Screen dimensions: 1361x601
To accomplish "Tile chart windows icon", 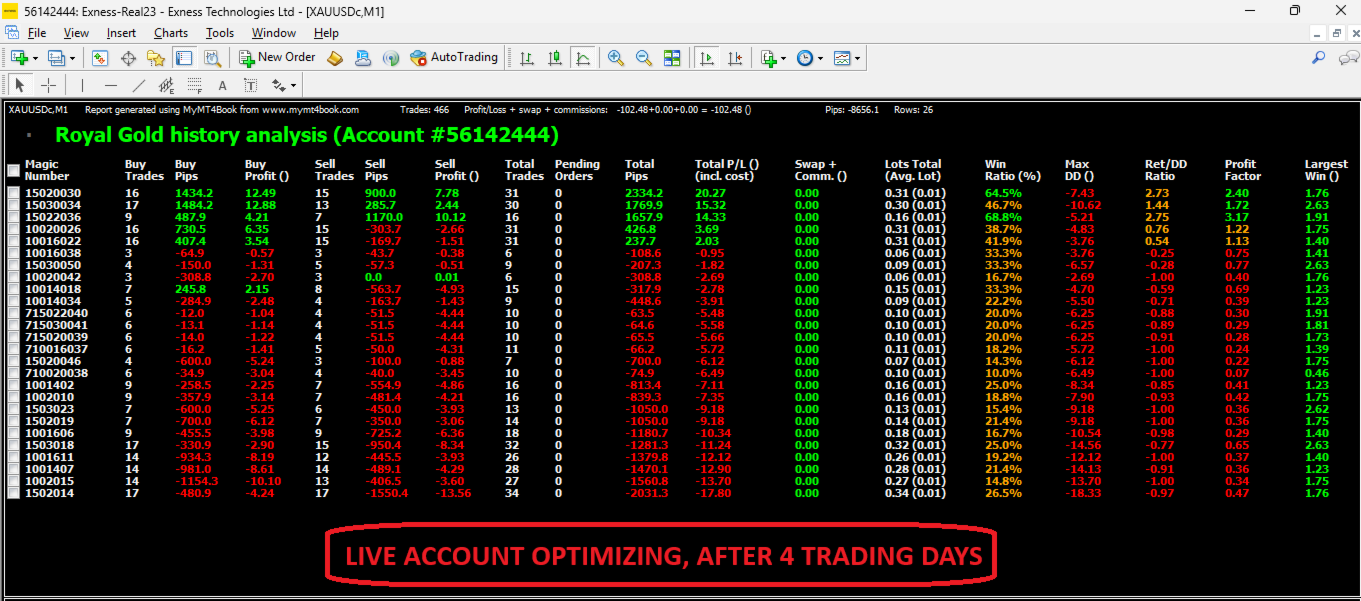I will tap(672, 58).
